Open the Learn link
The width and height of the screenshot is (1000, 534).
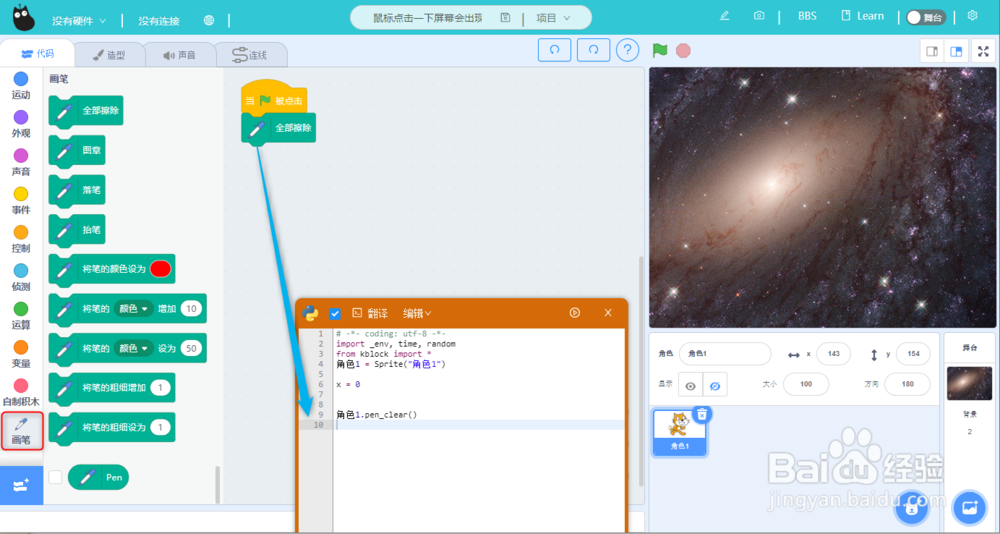click(x=862, y=16)
